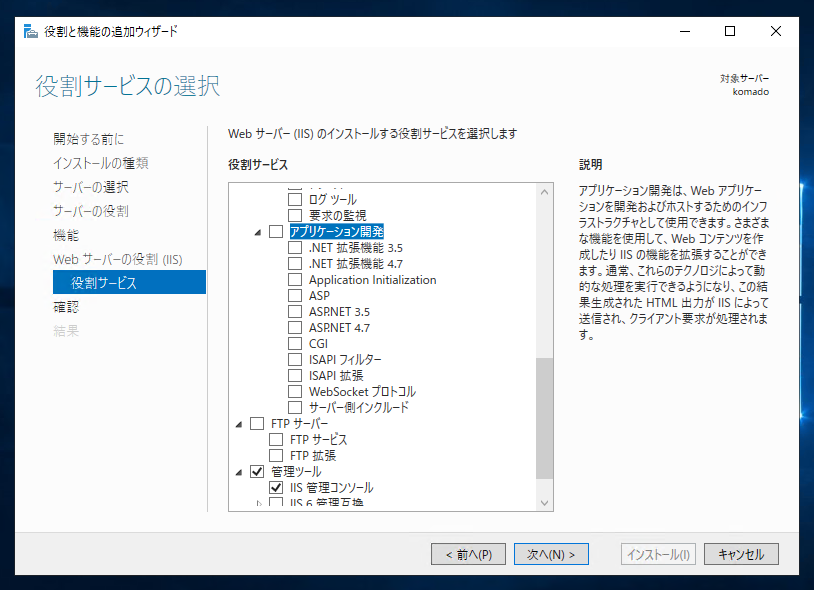Click the role services scrollbar thumb
This screenshot has height=590, width=814.
click(x=545, y=418)
